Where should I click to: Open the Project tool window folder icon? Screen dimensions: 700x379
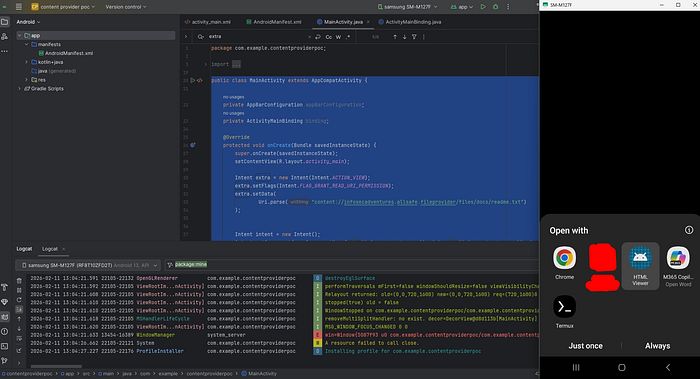tap(4, 22)
